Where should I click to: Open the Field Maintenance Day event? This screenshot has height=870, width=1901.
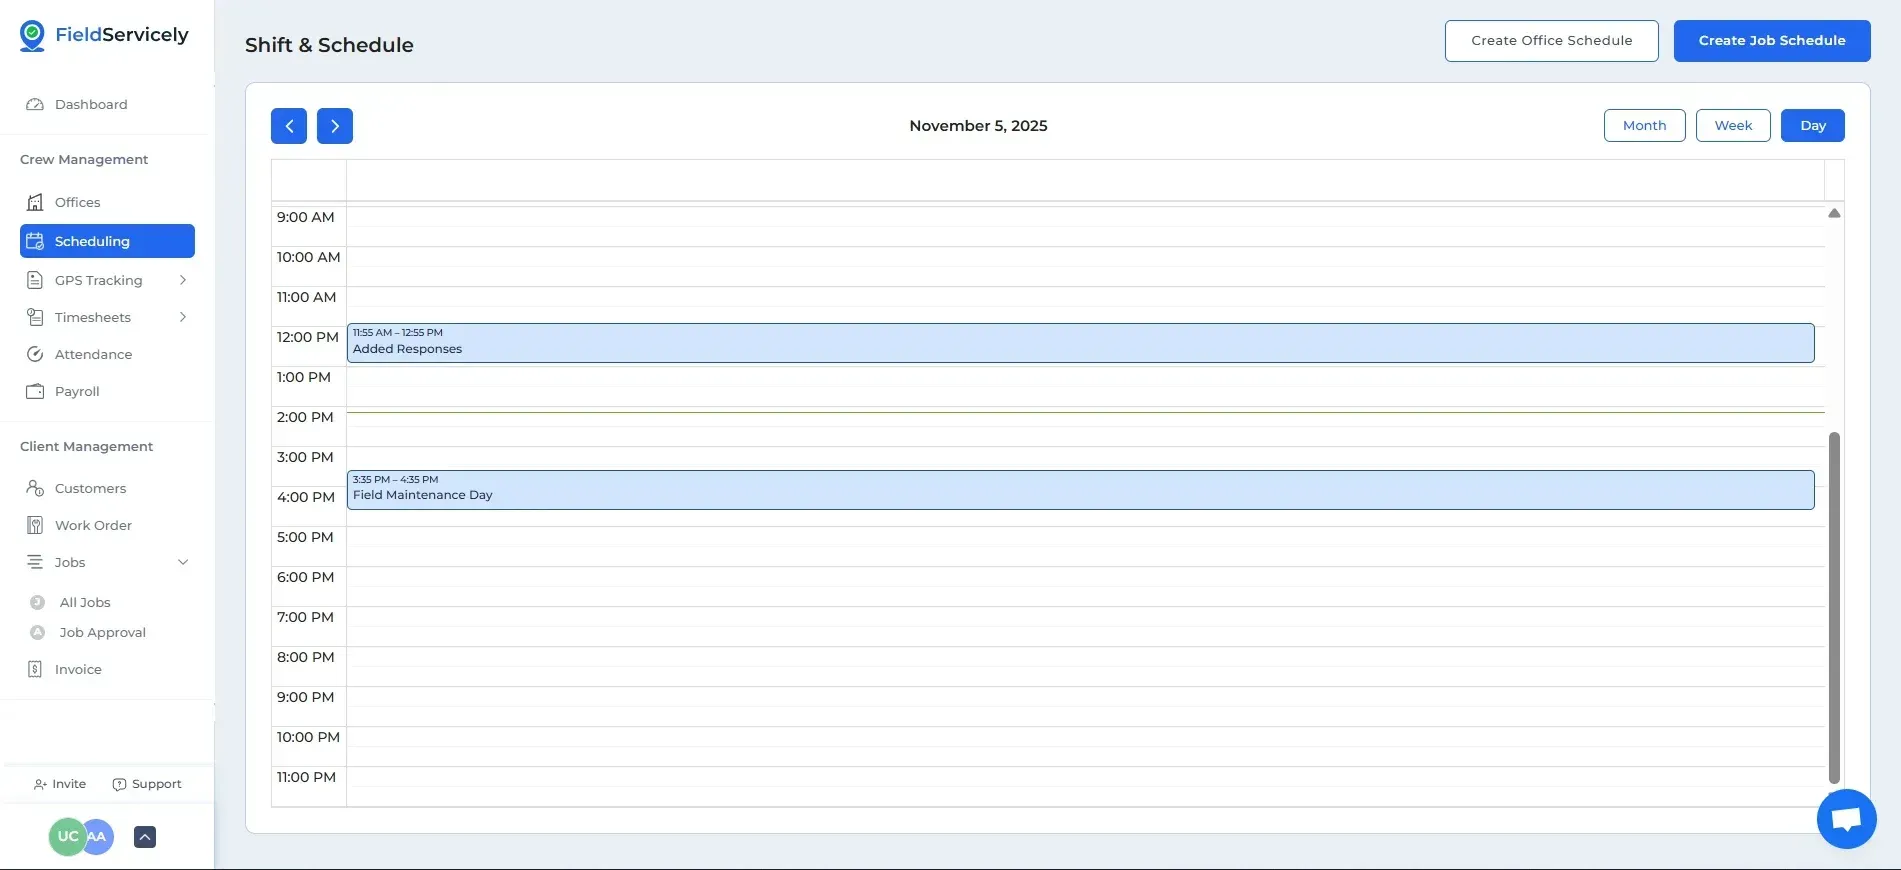[x=1080, y=490]
